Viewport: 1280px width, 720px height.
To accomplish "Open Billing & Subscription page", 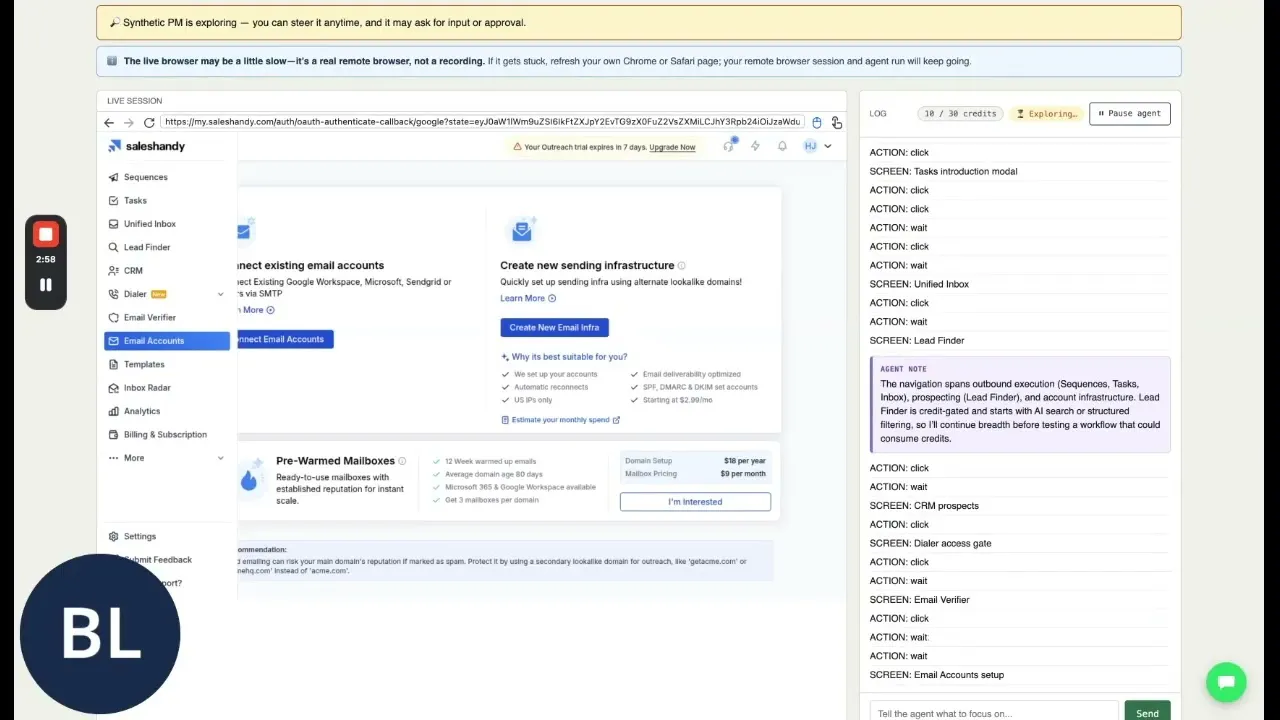I will pyautogui.click(x=165, y=435).
